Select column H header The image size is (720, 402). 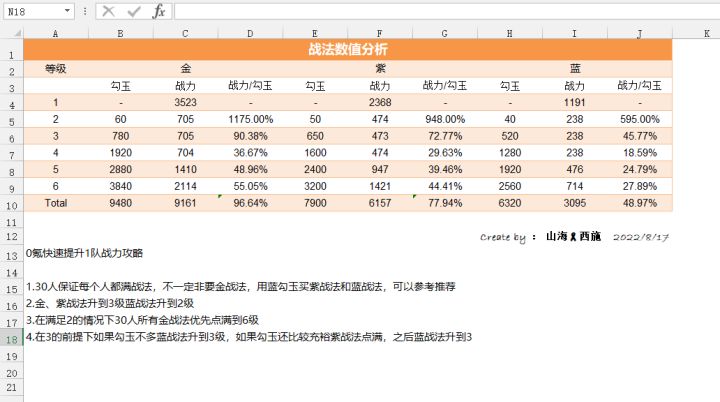(510, 34)
